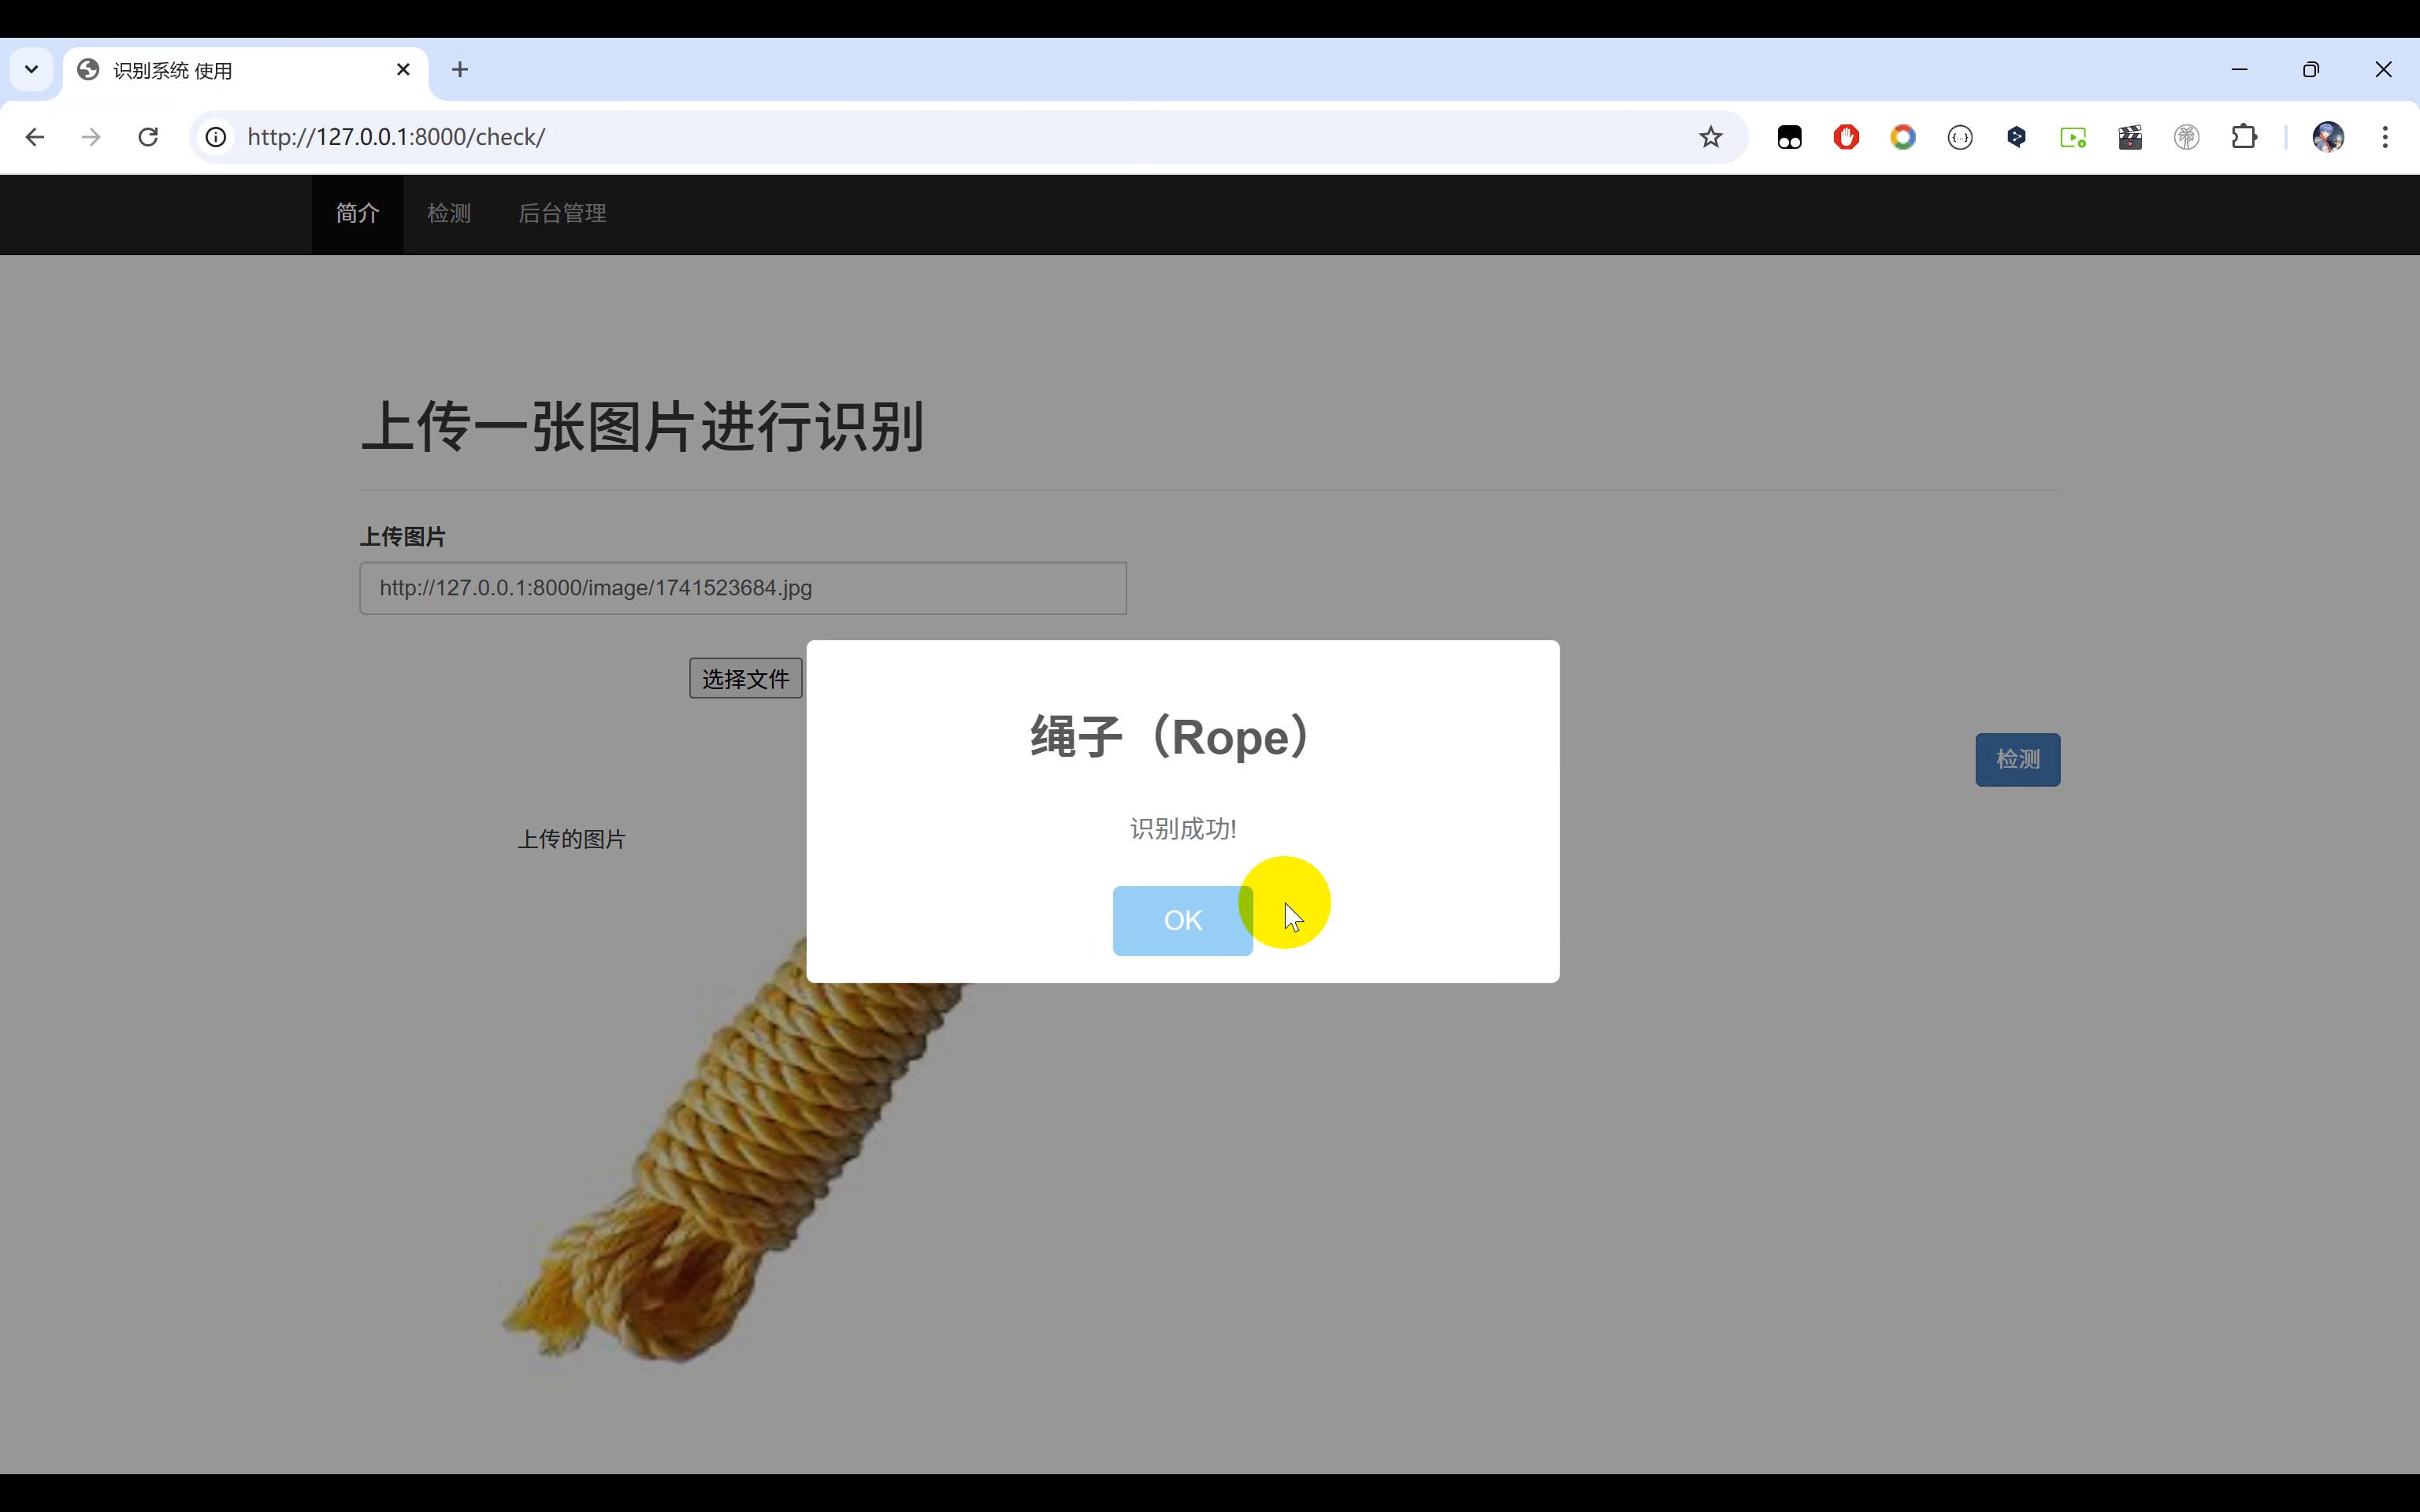Click the image URL input field
The height and width of the screenshot is (1512, 2420).
coord(742,588)
